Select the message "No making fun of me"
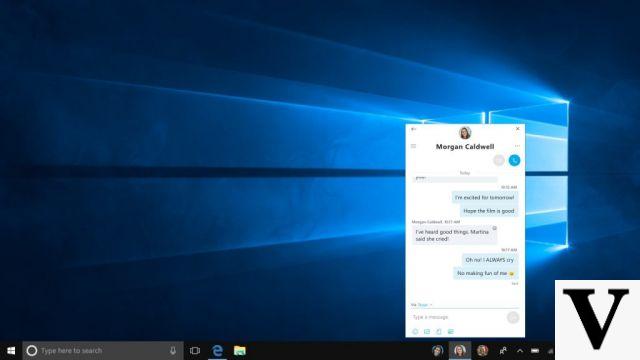Screen dimensions: 640x360 [486, 273]
